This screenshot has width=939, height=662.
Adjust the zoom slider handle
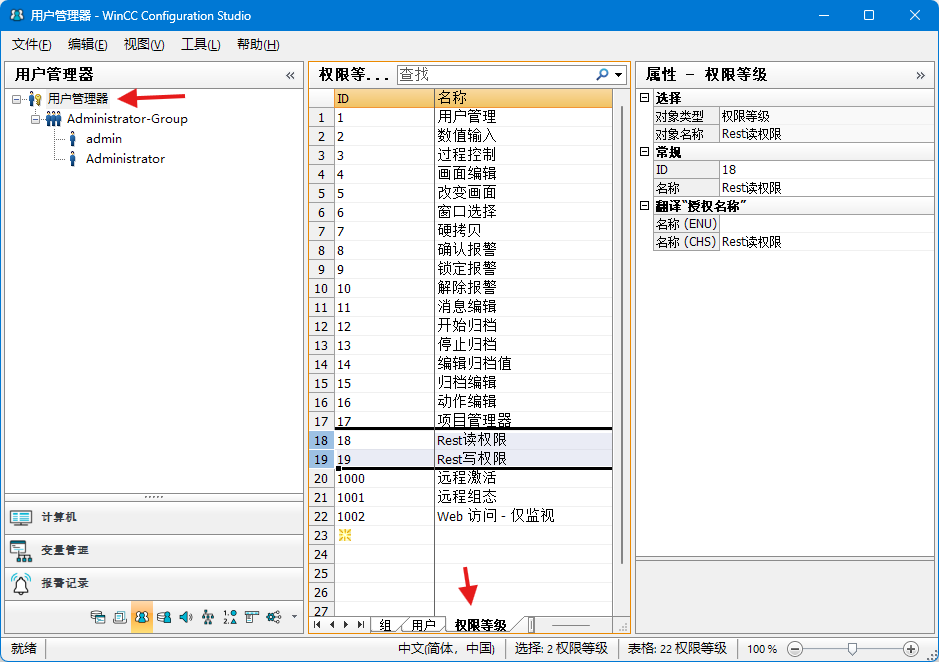tap(852, 649)
